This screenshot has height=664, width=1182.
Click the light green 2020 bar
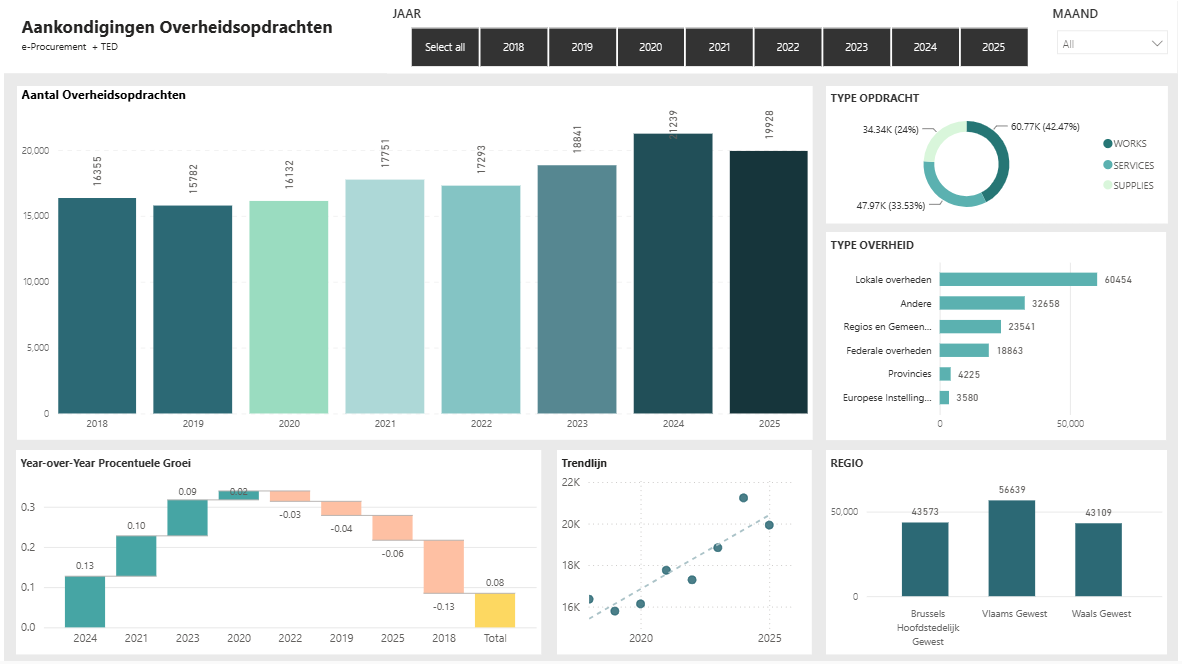coord(289,307)
